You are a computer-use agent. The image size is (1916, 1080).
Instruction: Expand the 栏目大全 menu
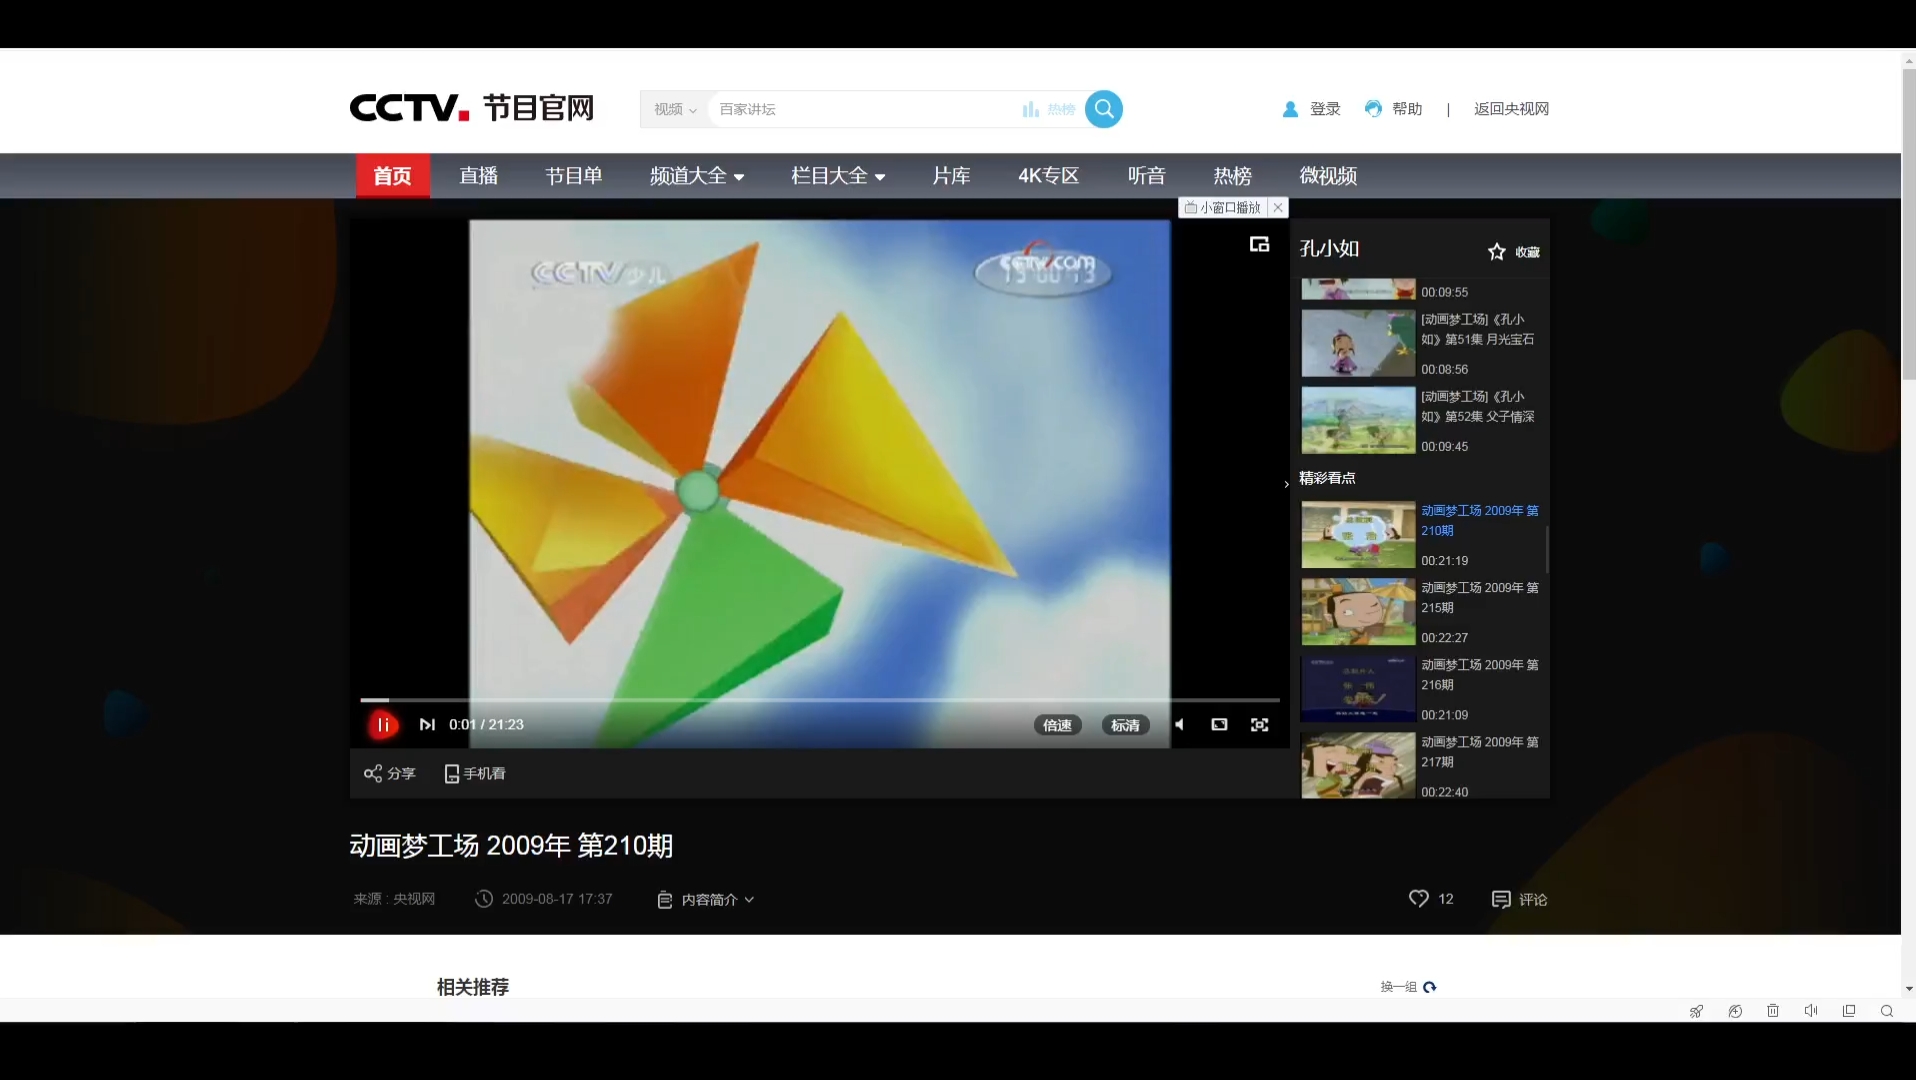(838, 176)
